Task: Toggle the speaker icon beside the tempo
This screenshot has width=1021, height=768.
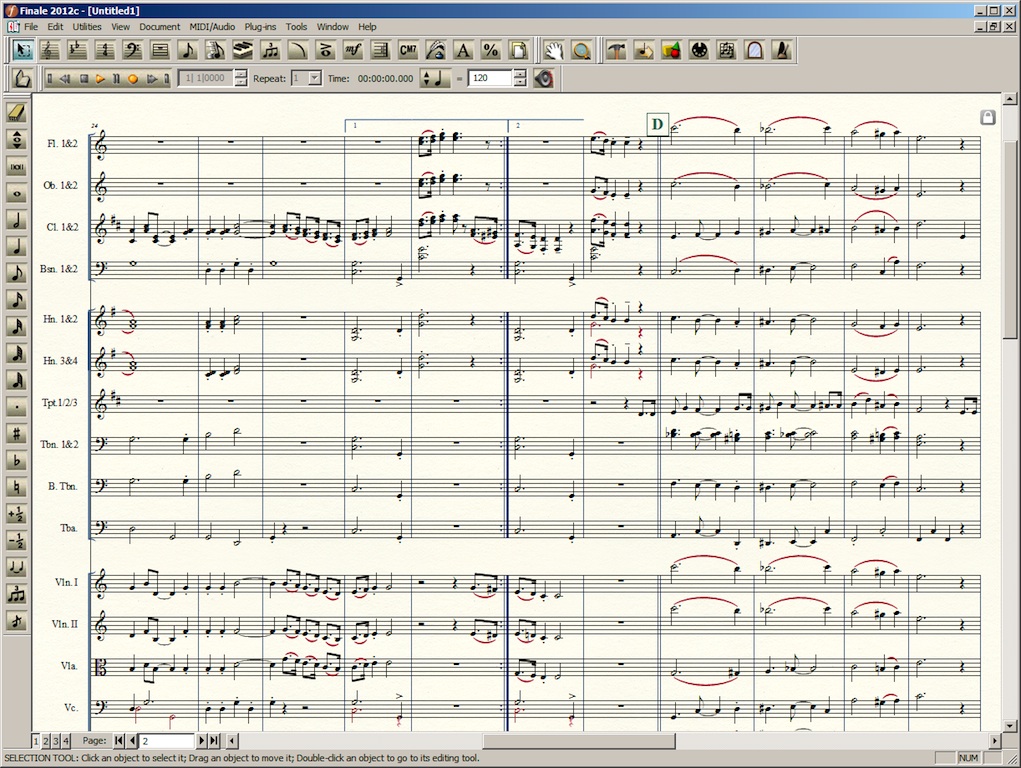Action: click(x=544, y=78)
